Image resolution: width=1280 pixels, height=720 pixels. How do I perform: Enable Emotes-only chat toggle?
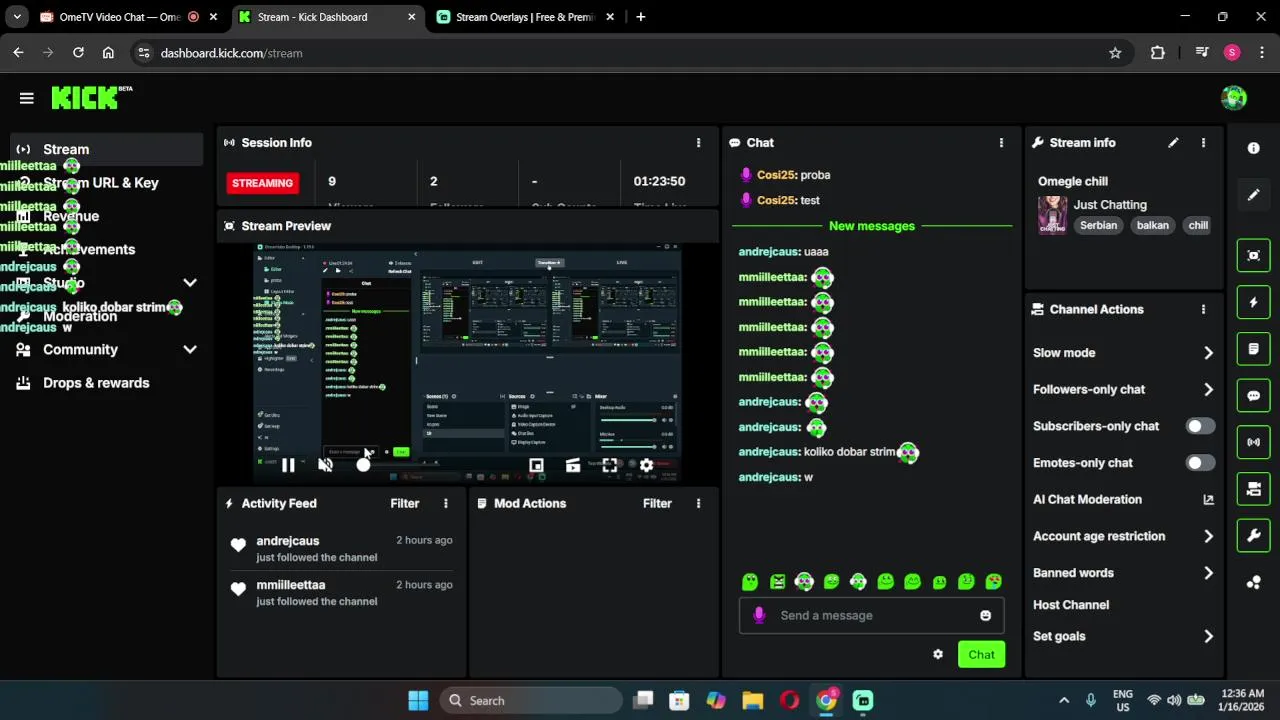tap(1200, 463)
